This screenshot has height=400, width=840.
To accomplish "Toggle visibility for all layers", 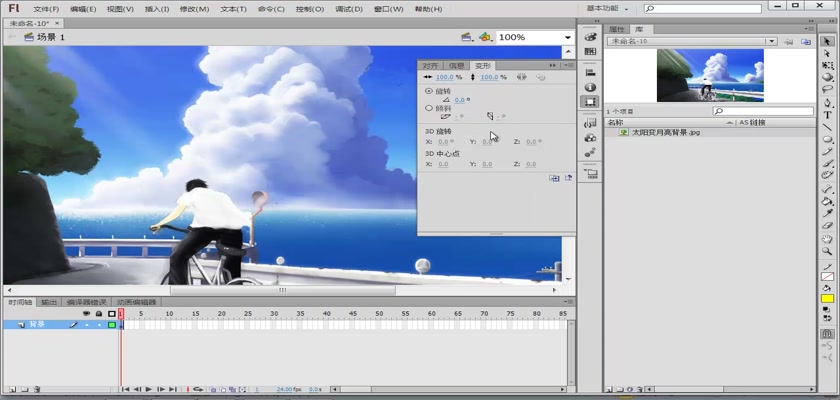I will coord(86,314).
